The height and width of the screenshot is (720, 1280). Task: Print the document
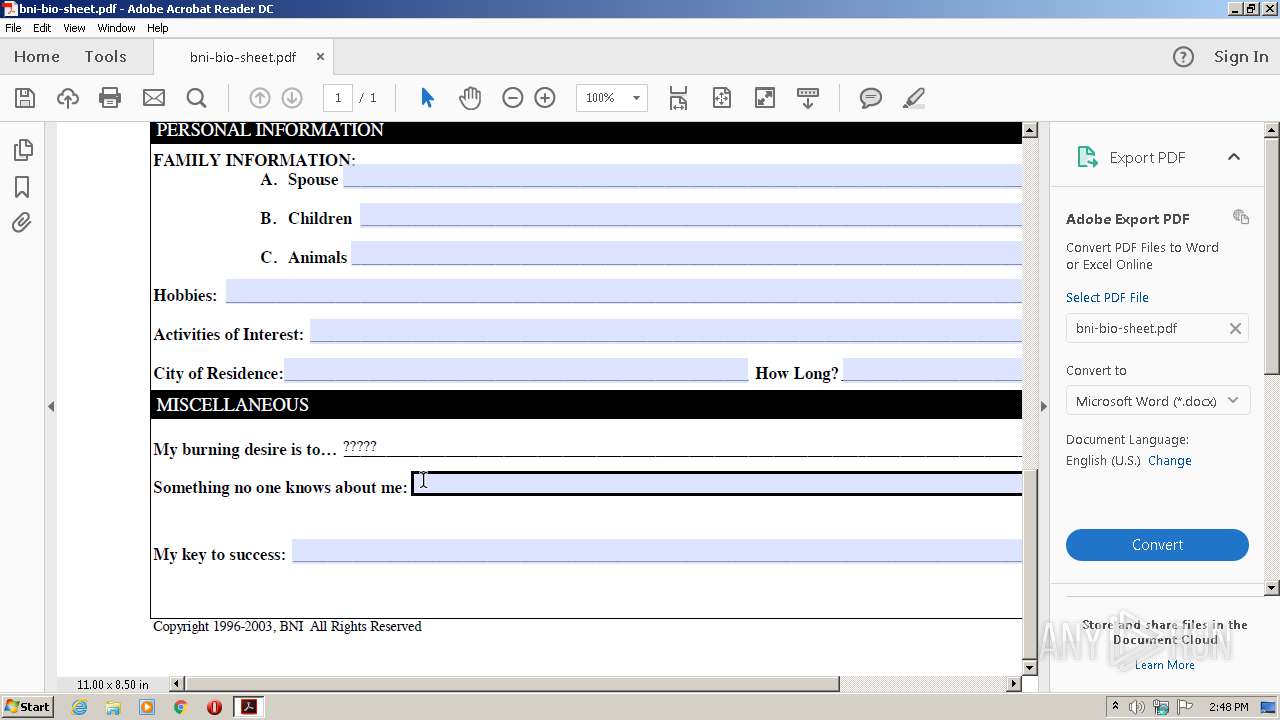pyautogui.click(x=110, y=98)
